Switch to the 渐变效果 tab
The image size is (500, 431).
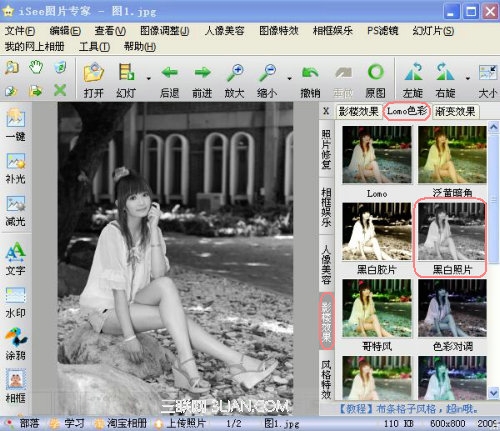[x=455, y=111]
